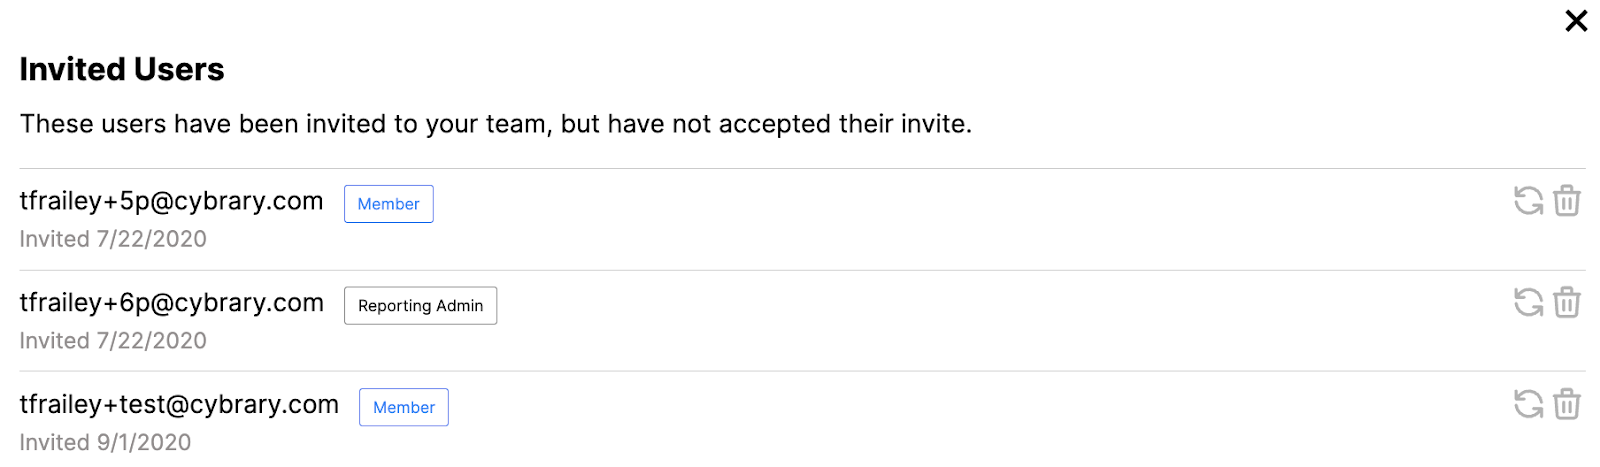Screen dimensions: 1600x467
Task: Click Member badge for tfrailey+5p
Action: tap(388, 204)
